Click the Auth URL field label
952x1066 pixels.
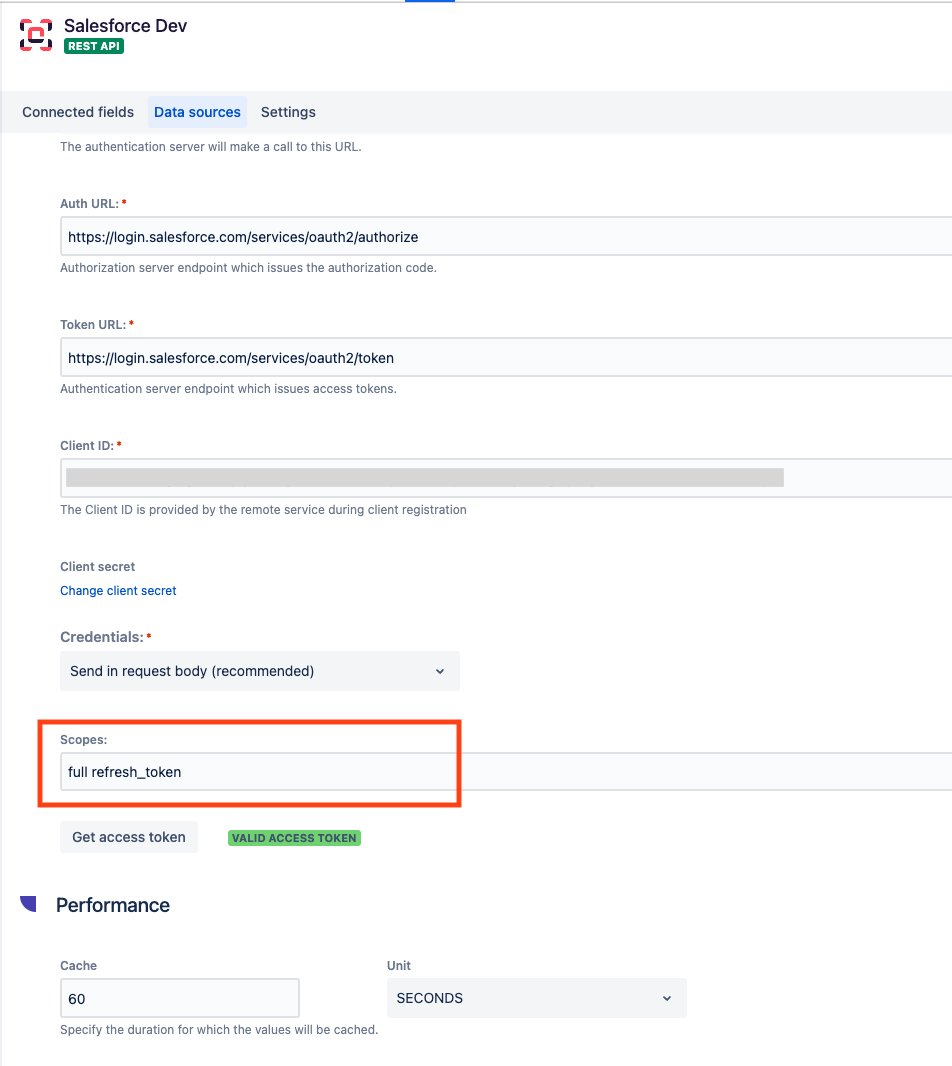(89, 203)
